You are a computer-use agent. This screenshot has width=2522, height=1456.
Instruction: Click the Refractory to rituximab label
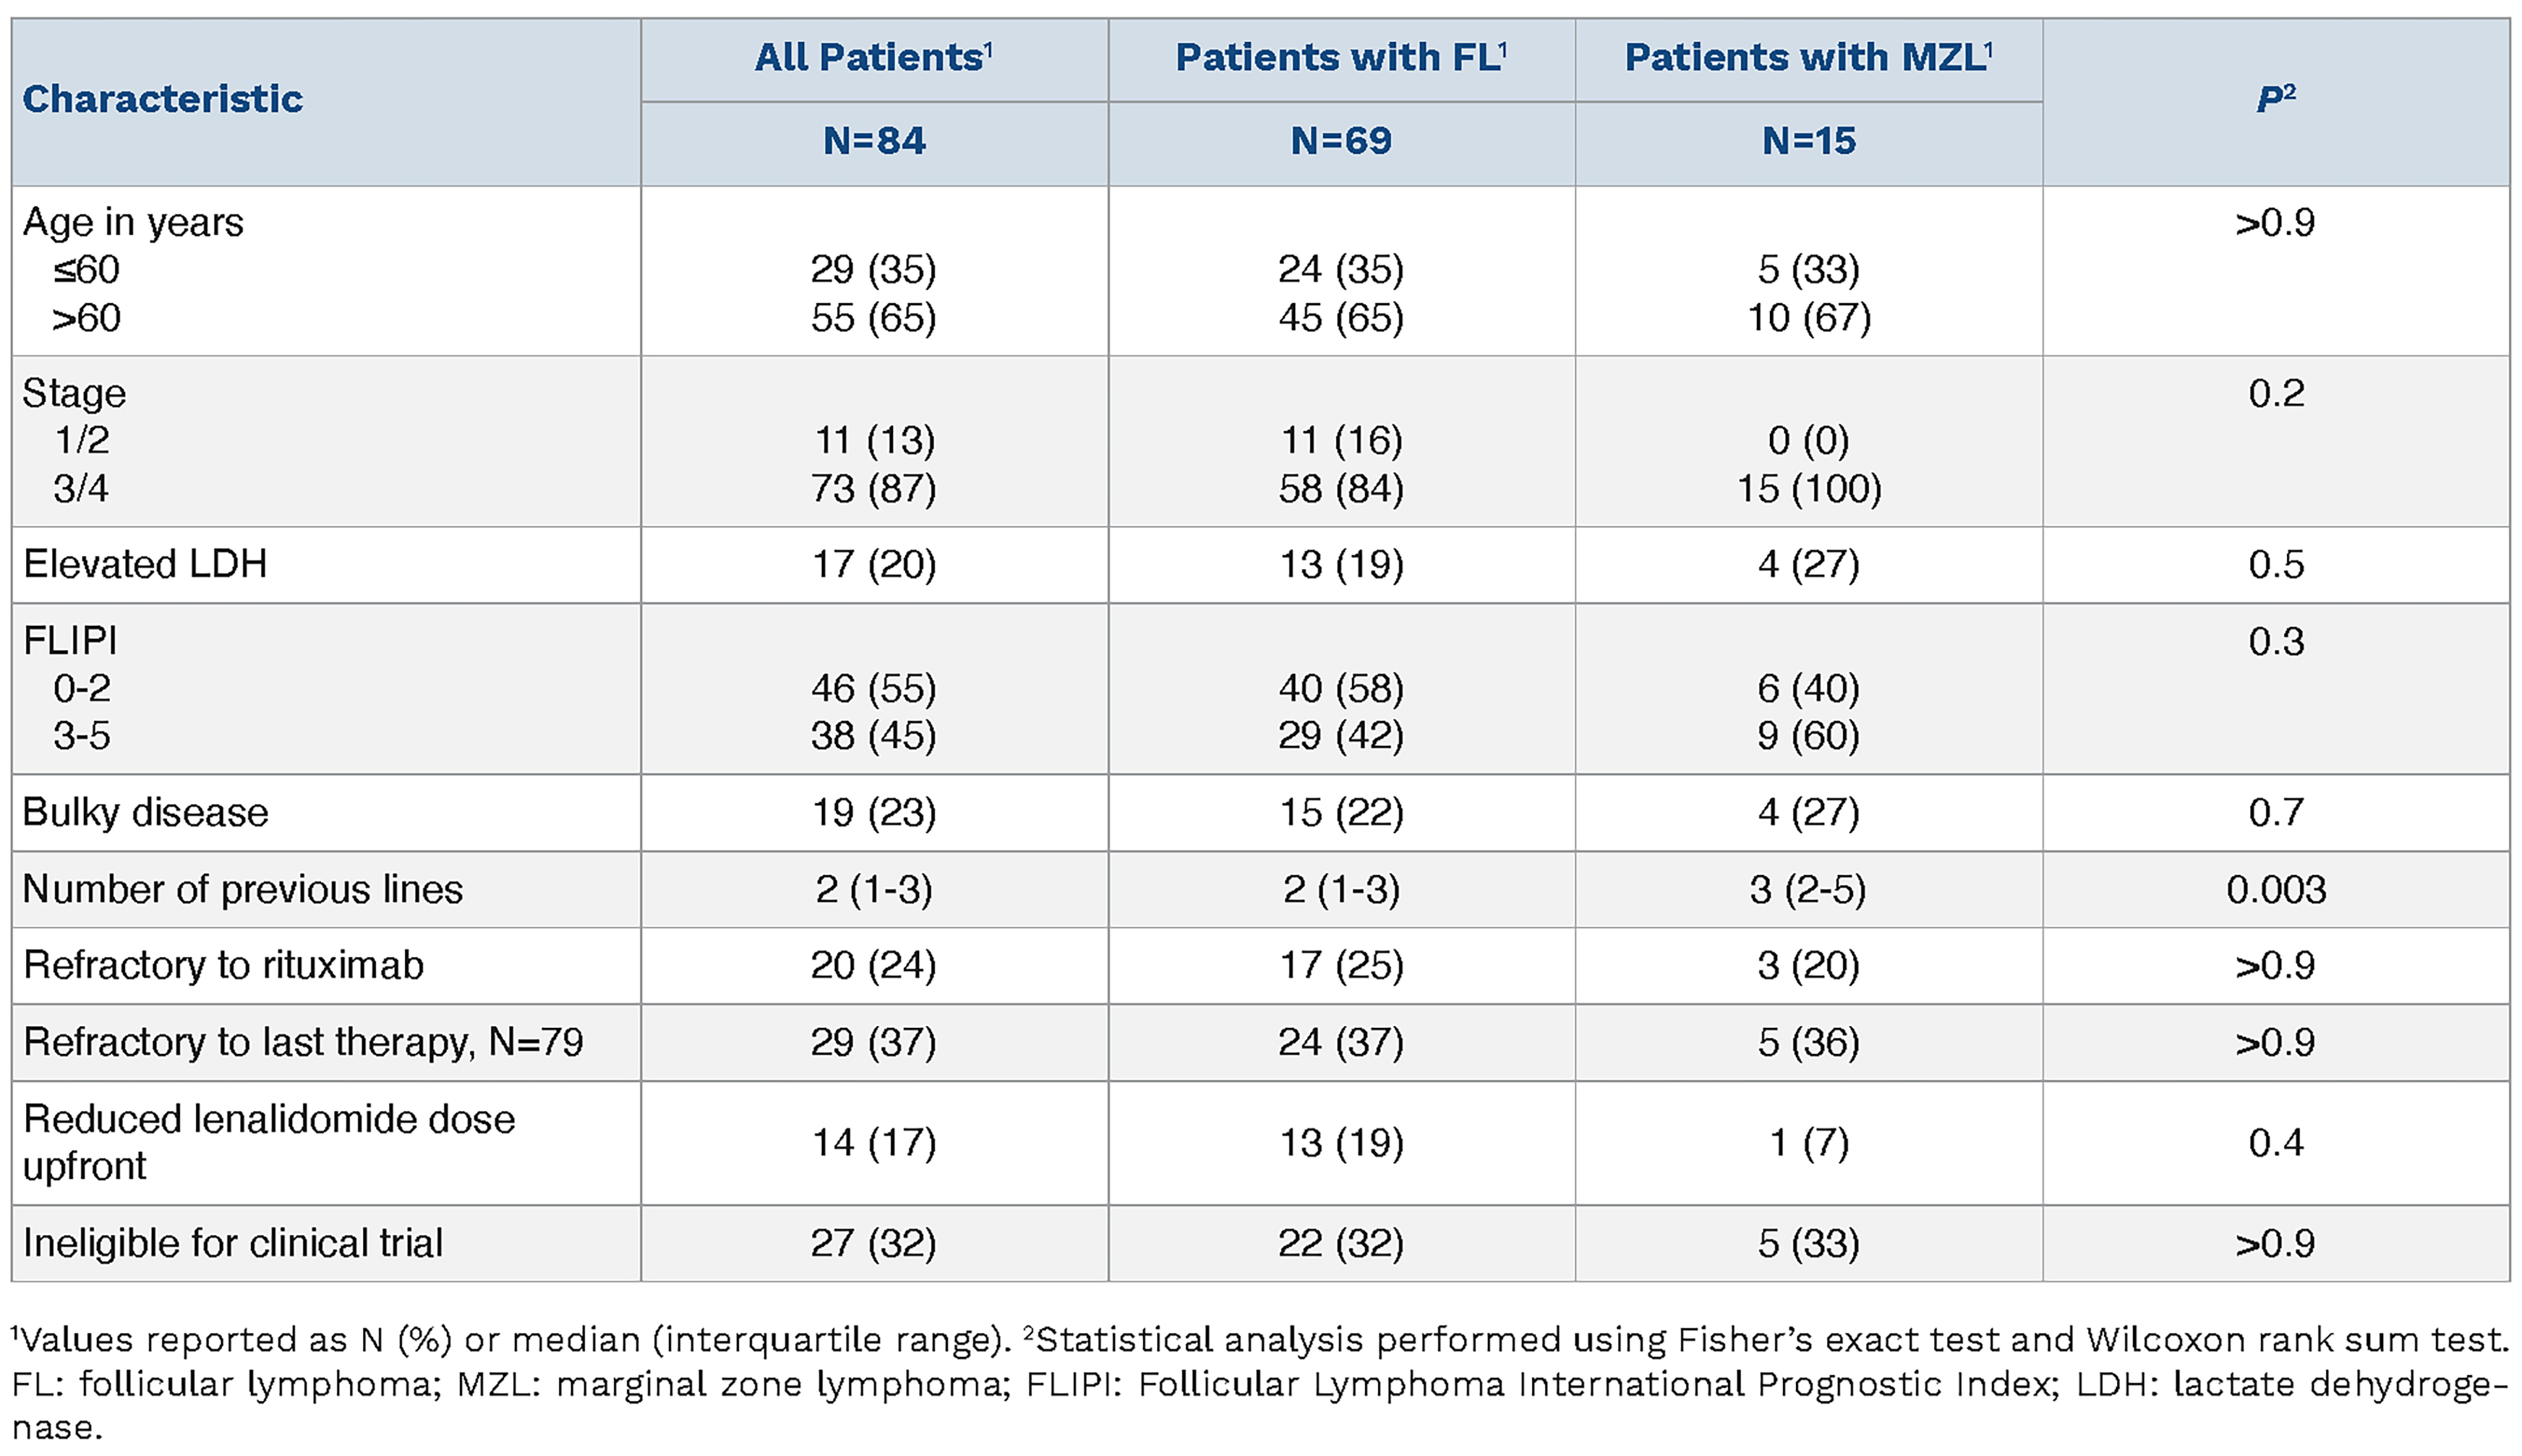point(223,965)
